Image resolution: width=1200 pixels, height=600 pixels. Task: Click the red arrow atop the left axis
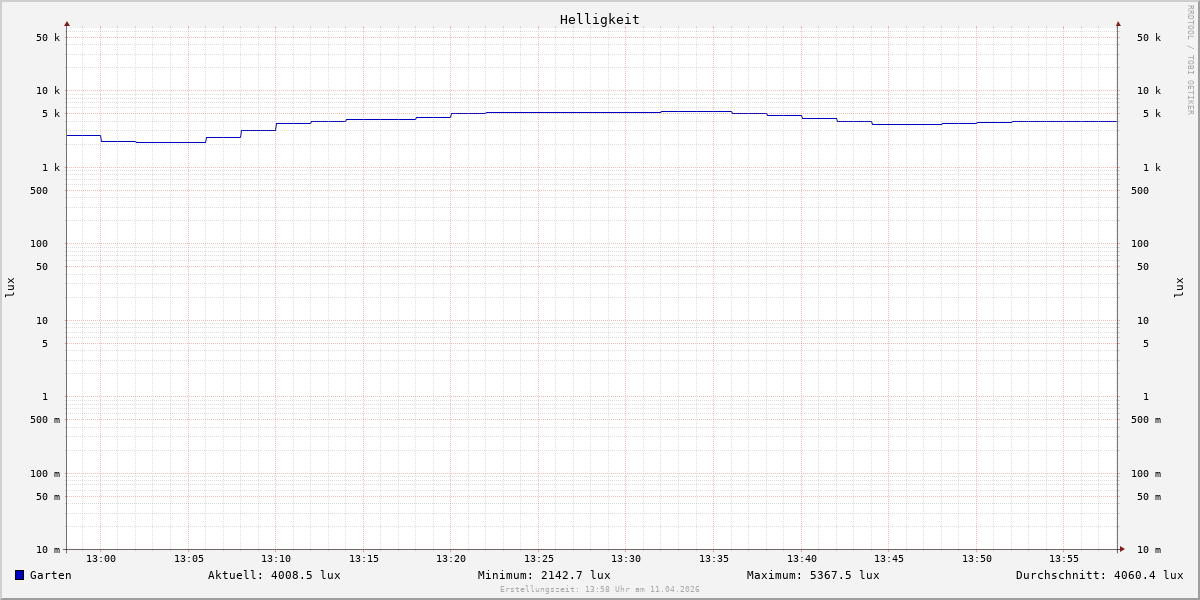[67, 23]
